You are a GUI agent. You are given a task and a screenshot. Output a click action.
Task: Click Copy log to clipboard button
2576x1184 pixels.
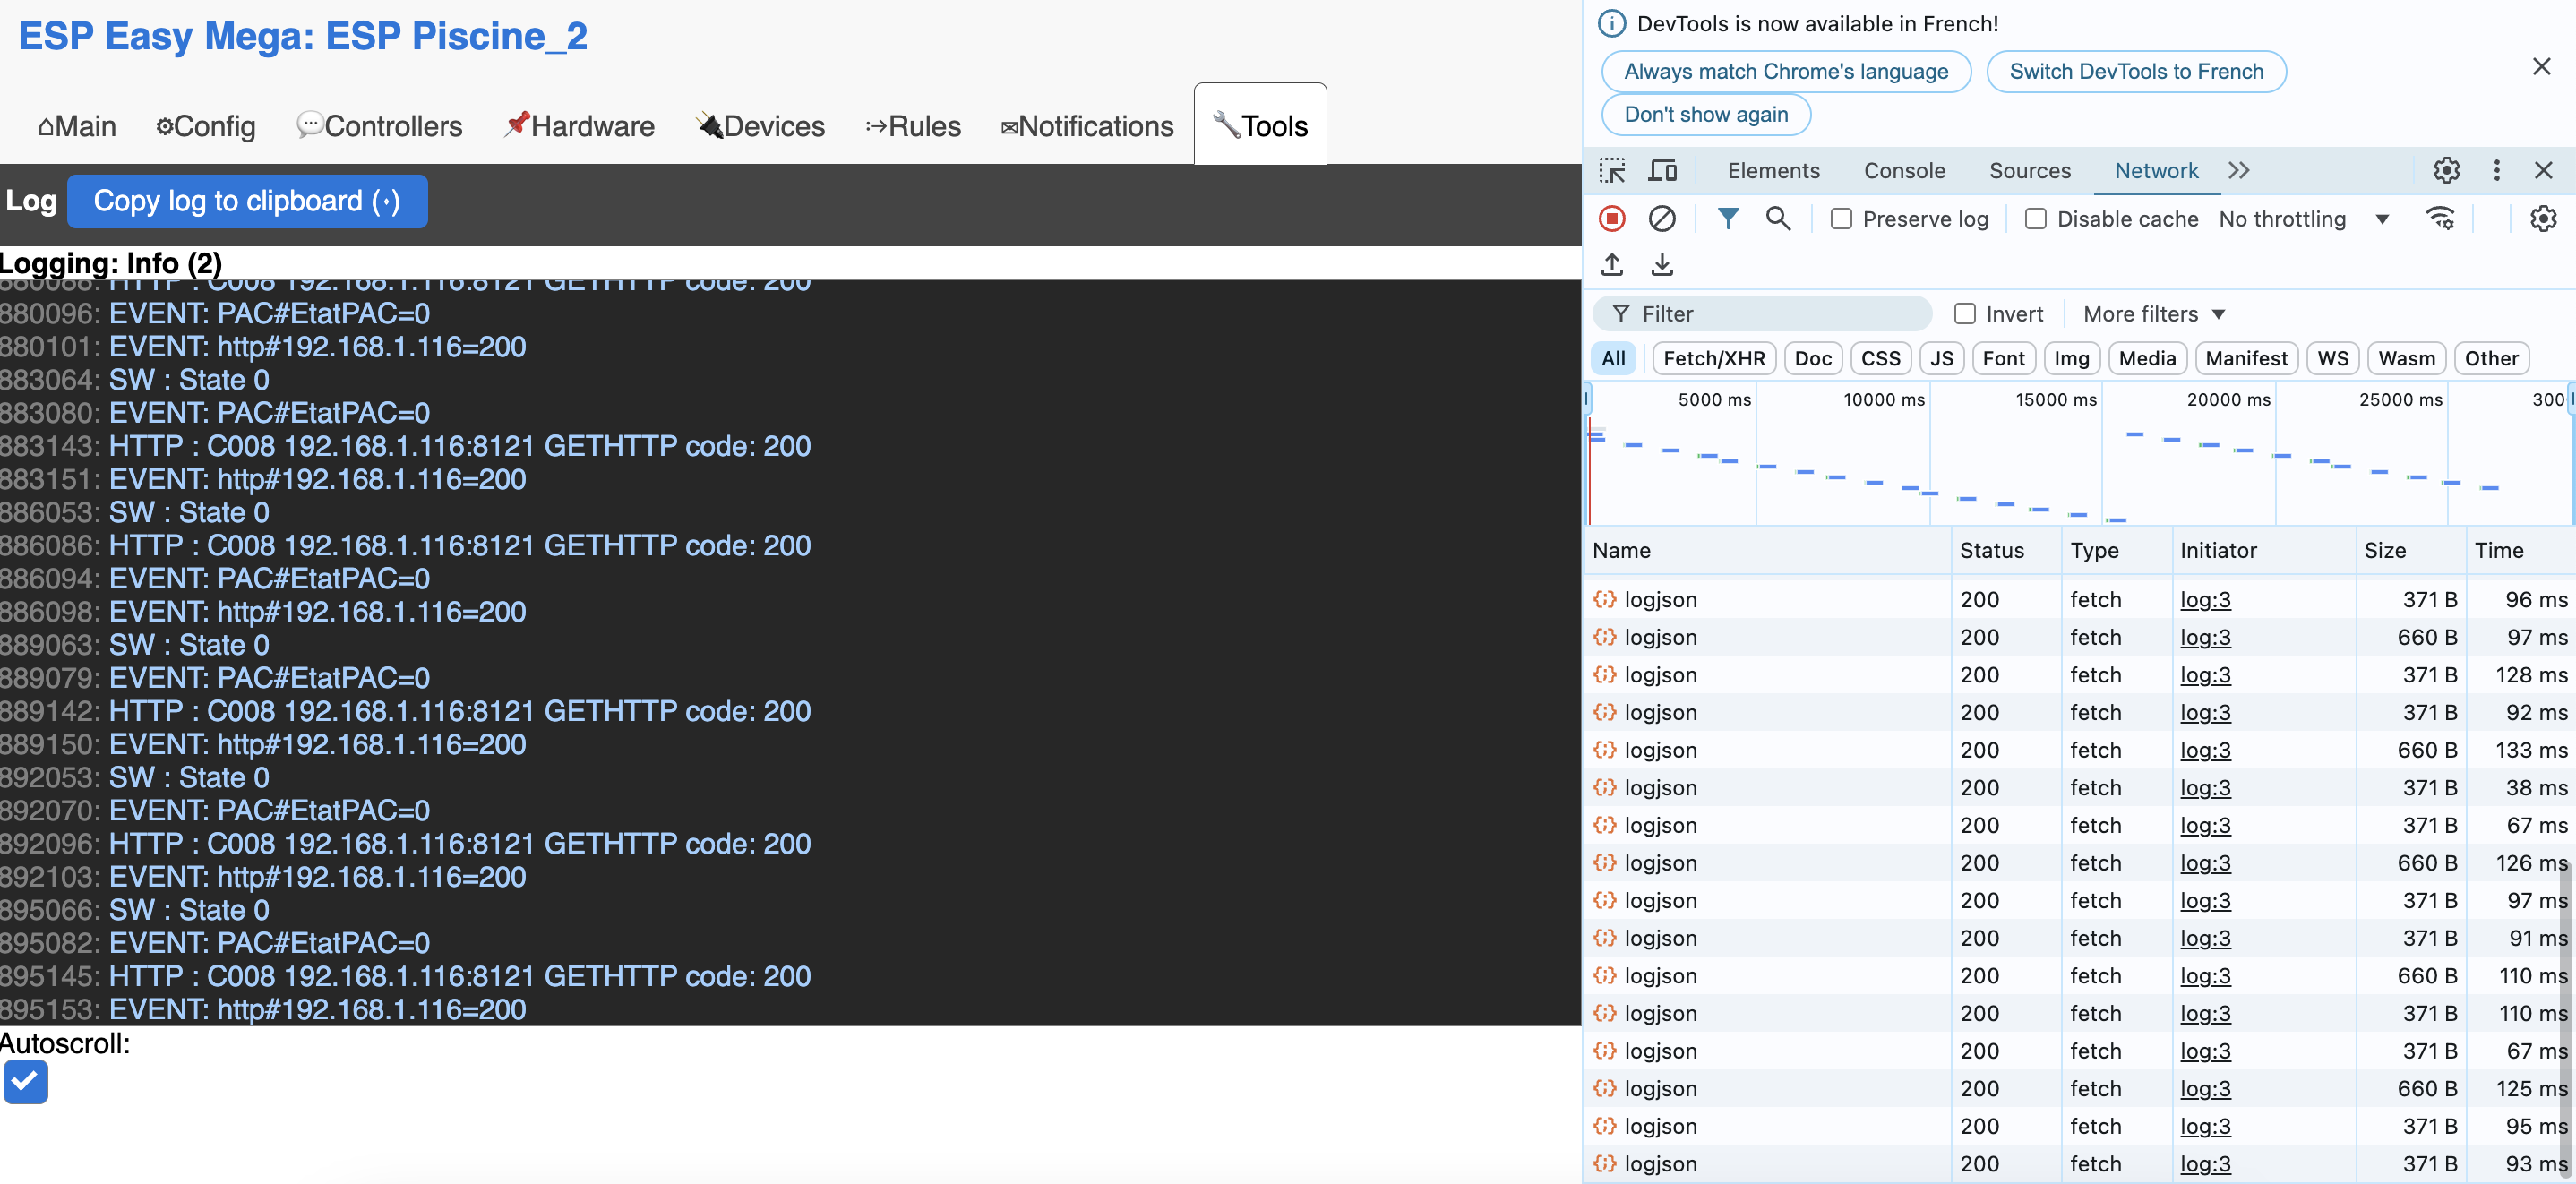[x=247, y=201]
